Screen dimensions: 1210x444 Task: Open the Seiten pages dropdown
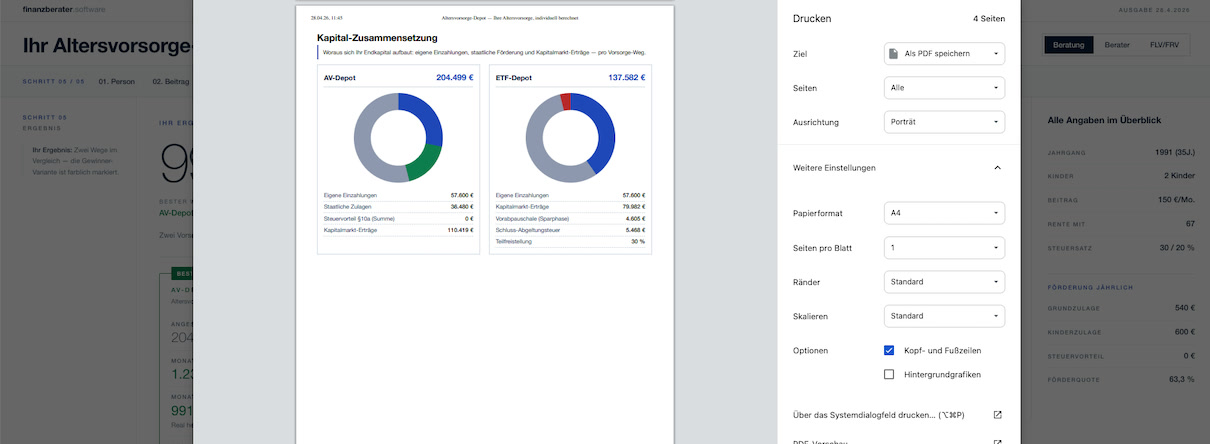coord(944,88)
